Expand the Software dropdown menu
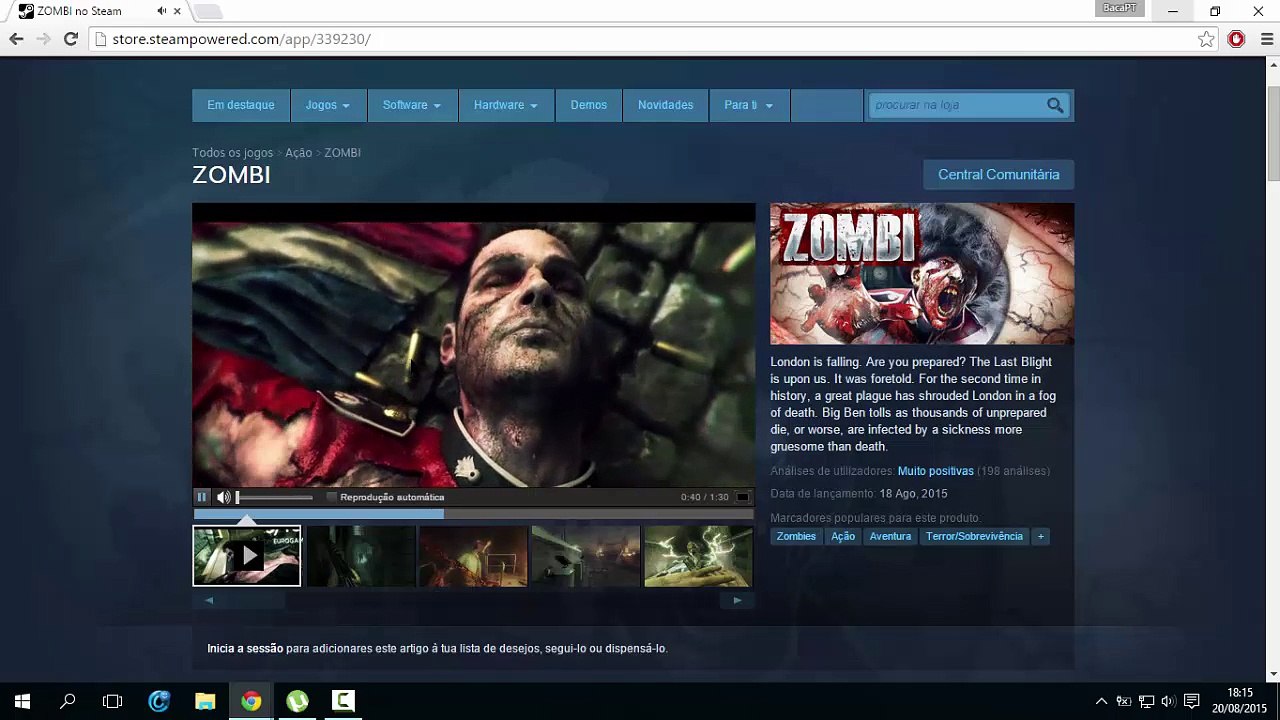Viewport: 1280px width, 720px height. (x=412, y=105)
